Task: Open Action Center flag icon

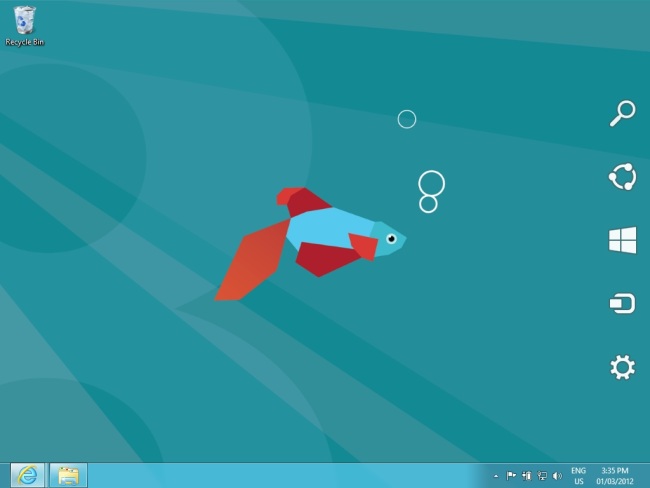Action: (511, 476)
